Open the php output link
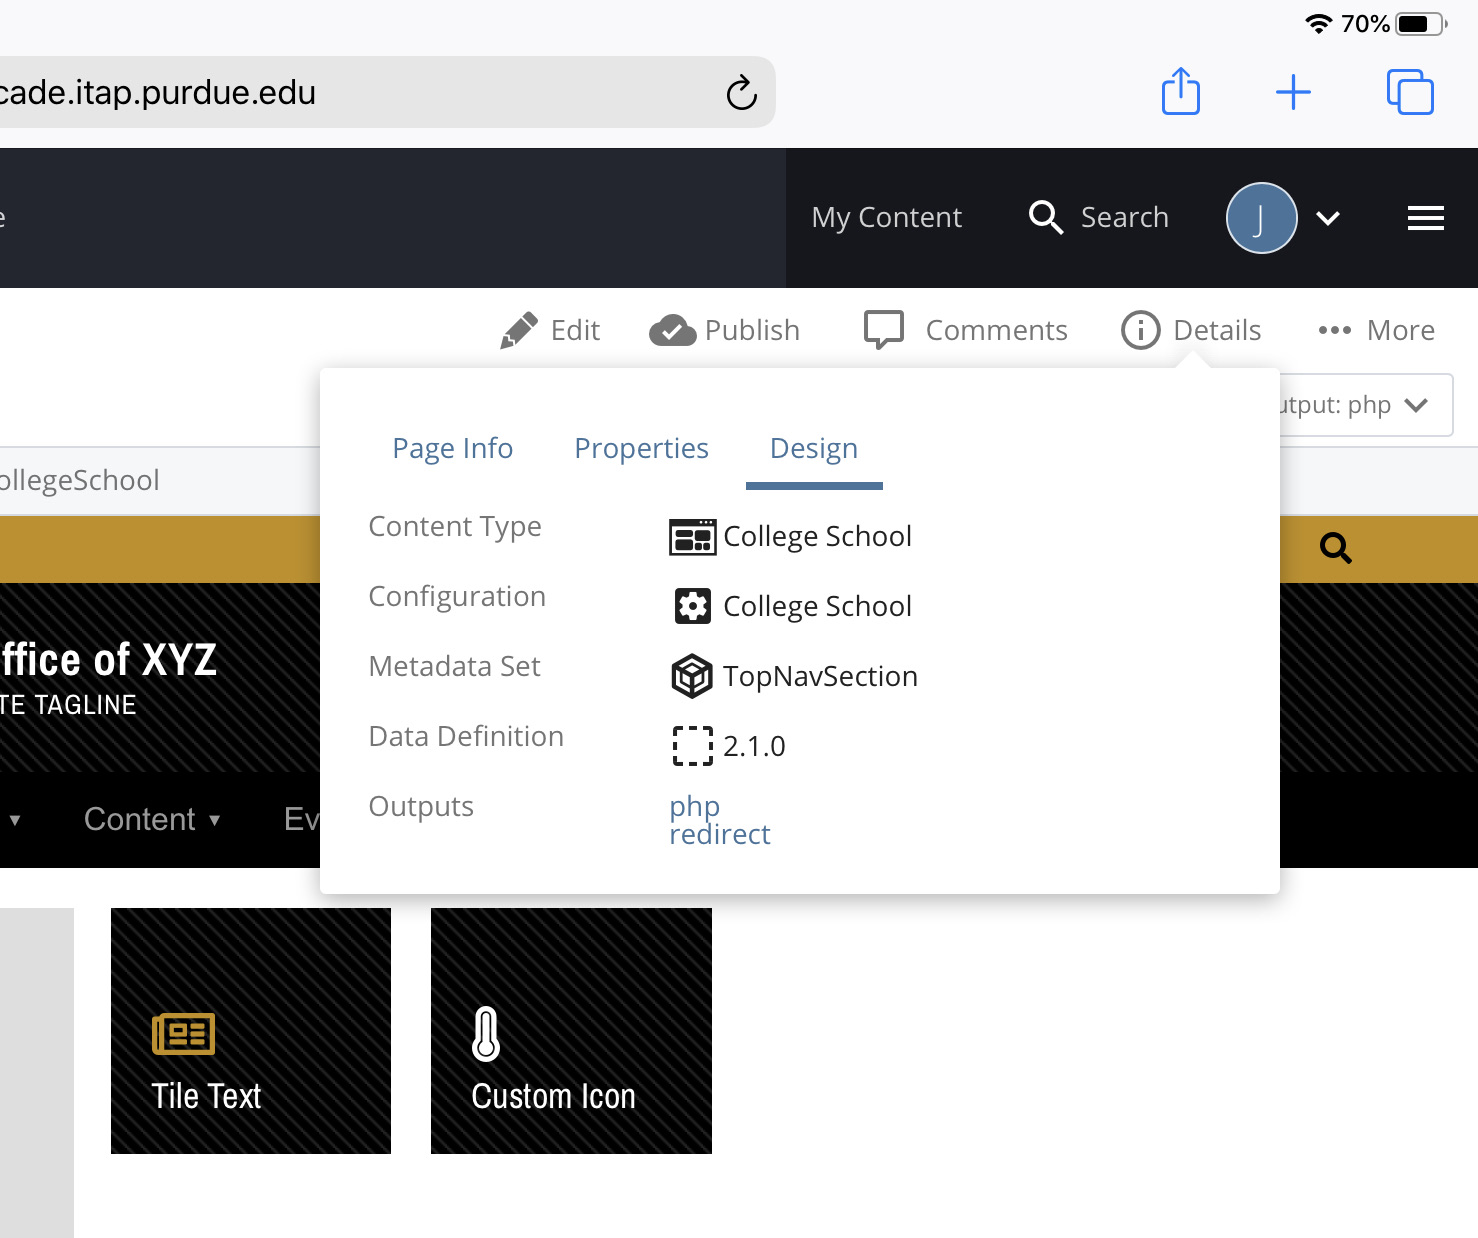This screenshot has height=1238, width=1478. click(x=695, y=806)
